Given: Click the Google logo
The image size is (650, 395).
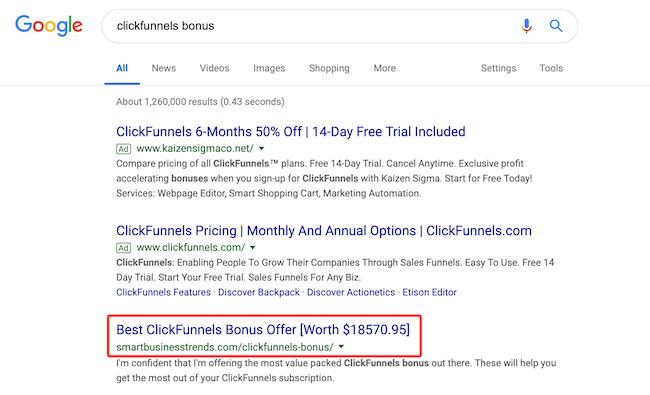Looking at the screenshot, I should pyautogui.click(x=49, y=26).
